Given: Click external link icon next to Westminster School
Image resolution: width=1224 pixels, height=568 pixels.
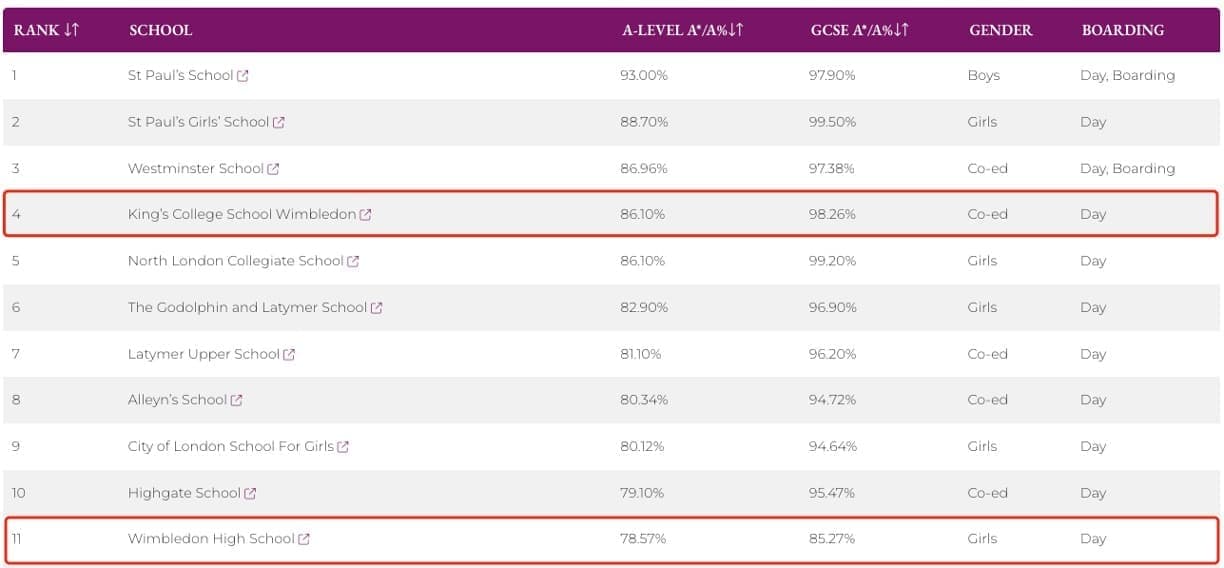Looking at the screenshot, I should point(274,169).
